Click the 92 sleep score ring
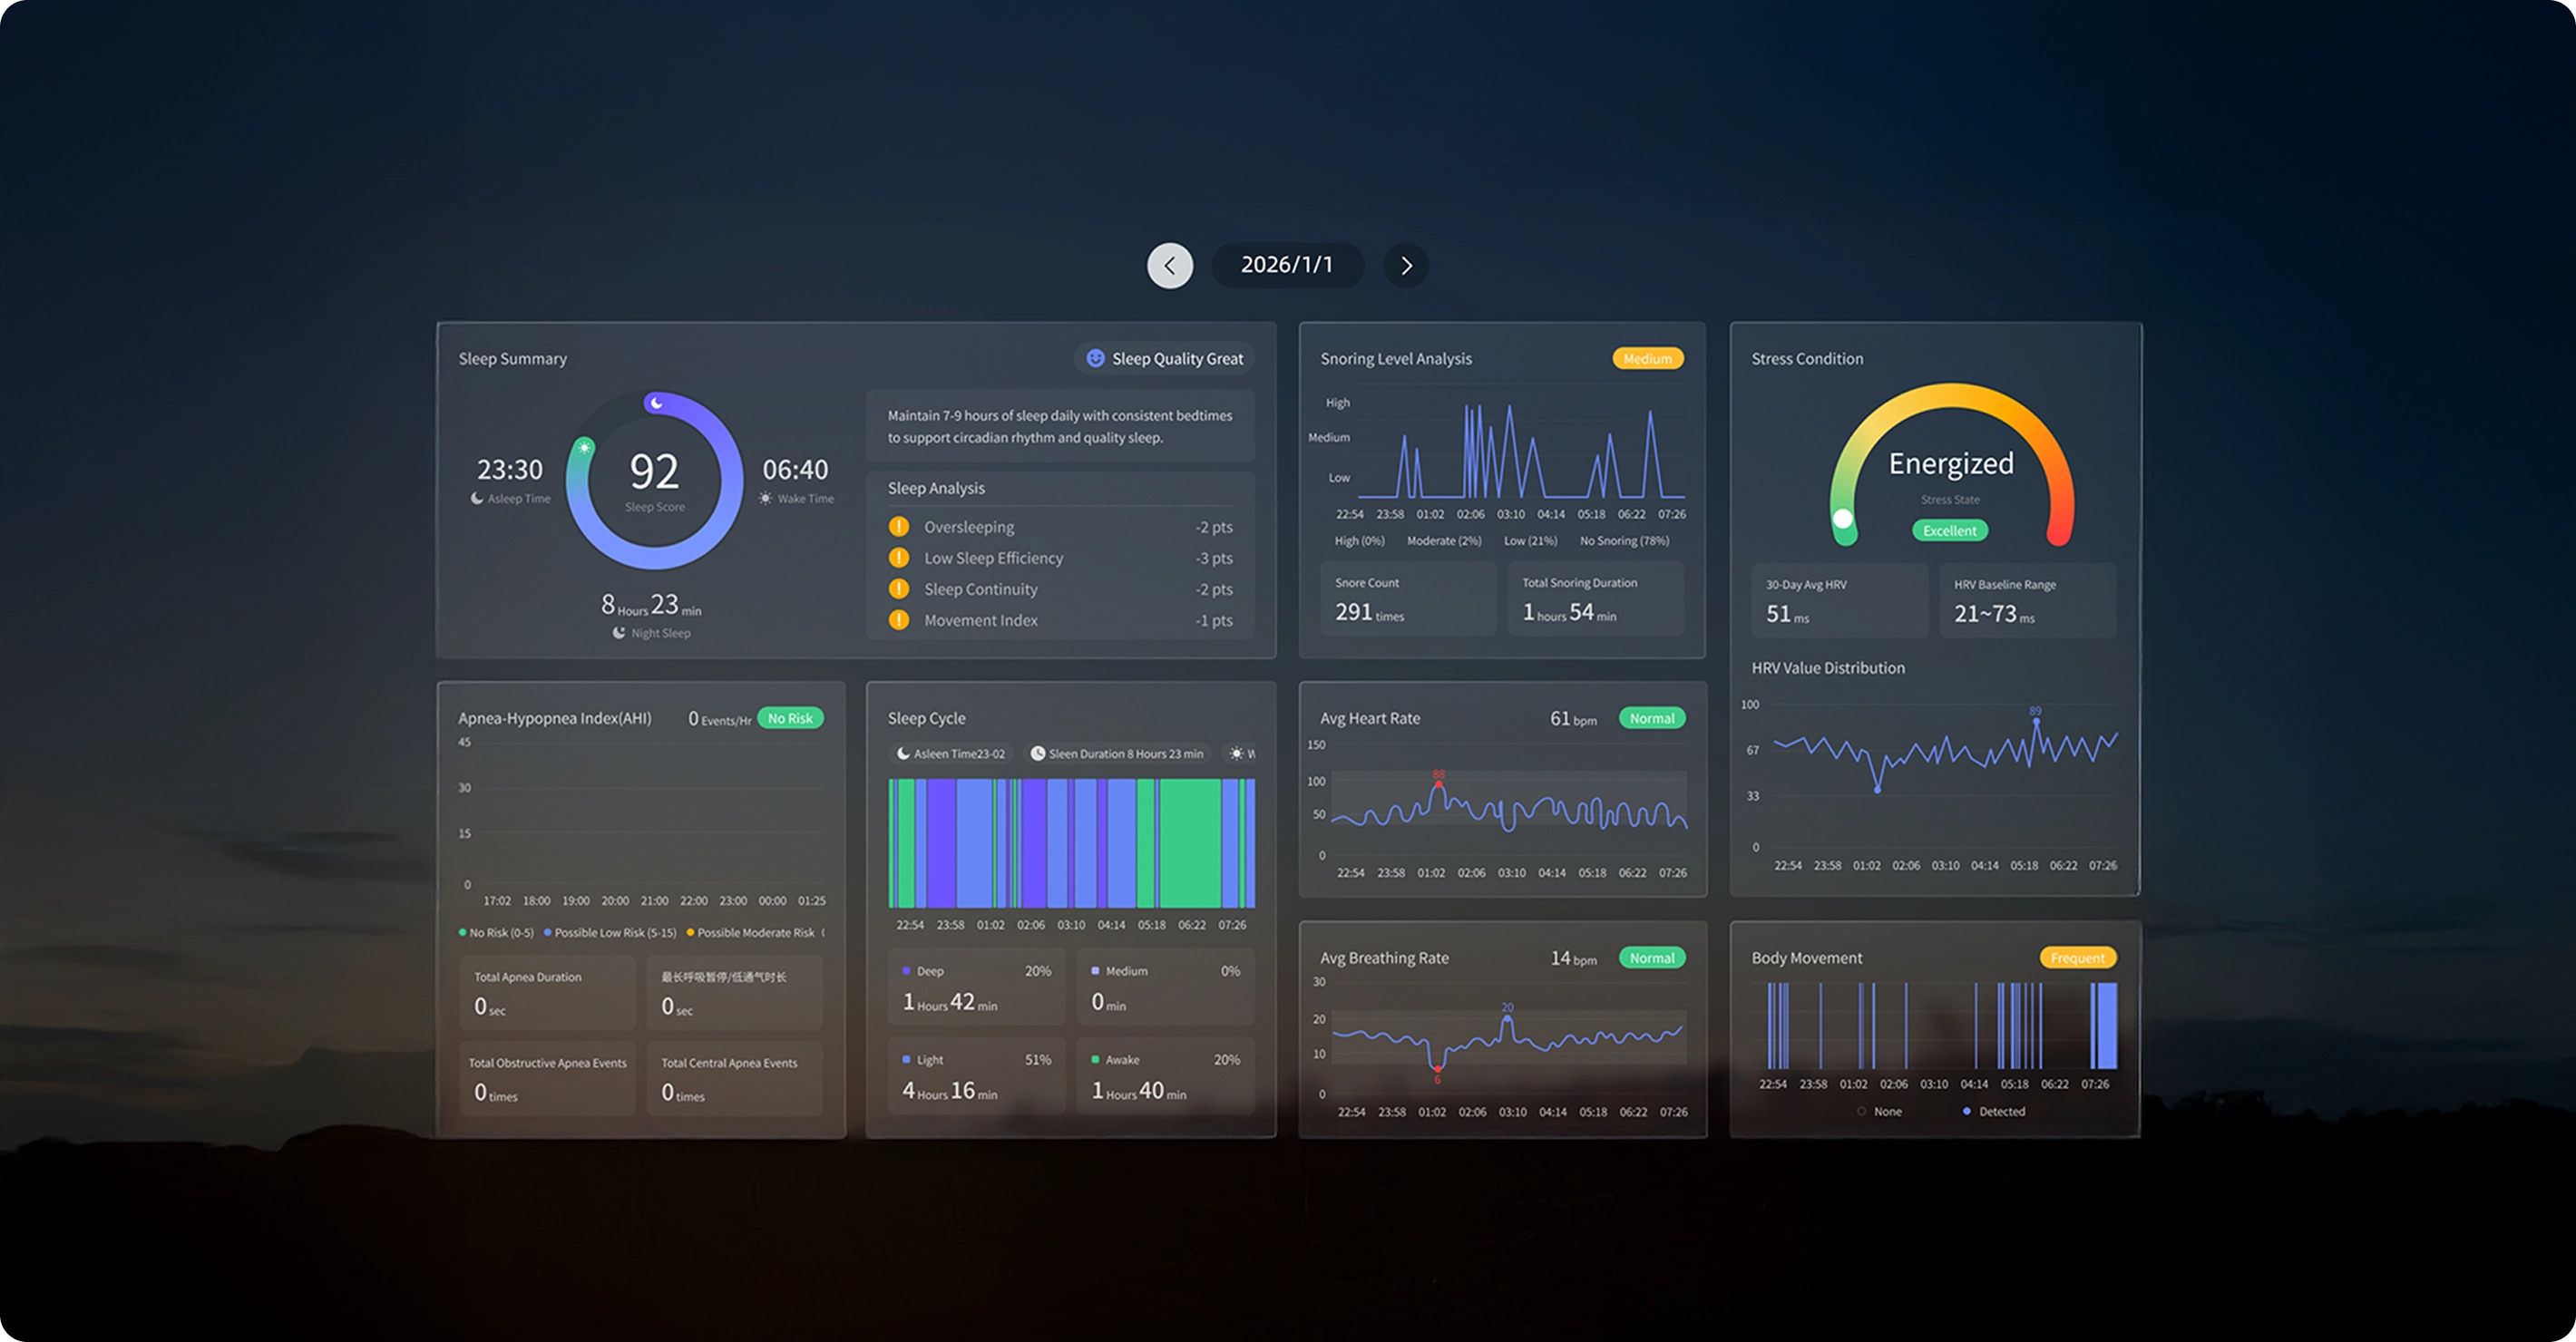This screenshot has height=1342, width=2576. tap(654, 480)
